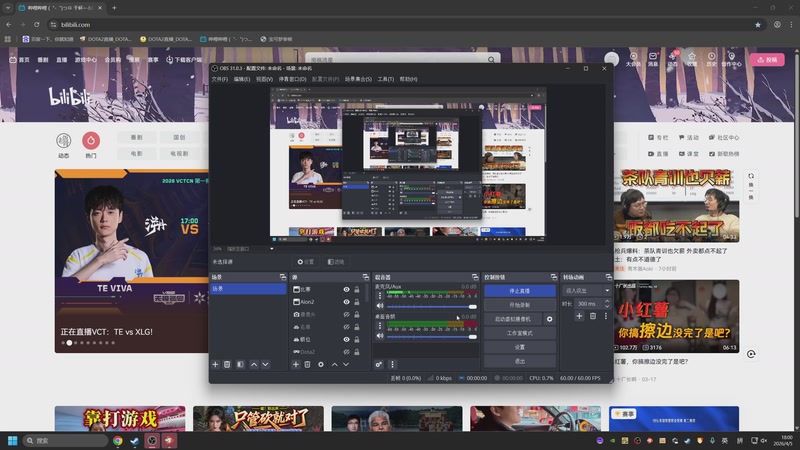
Task: Move scene down in Scenes panel
Action: [265, 364]
